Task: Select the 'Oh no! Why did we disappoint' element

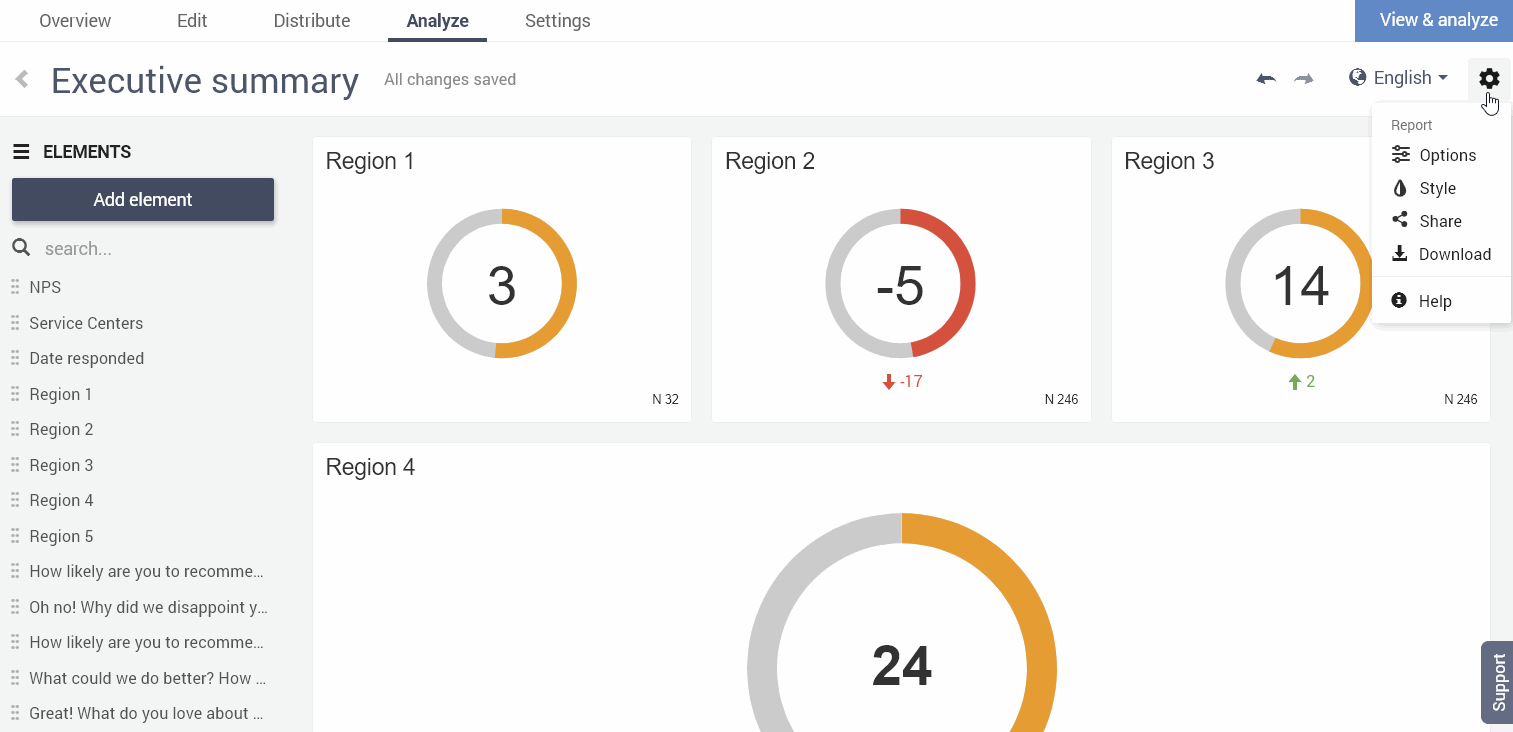Action: point(148,607)
